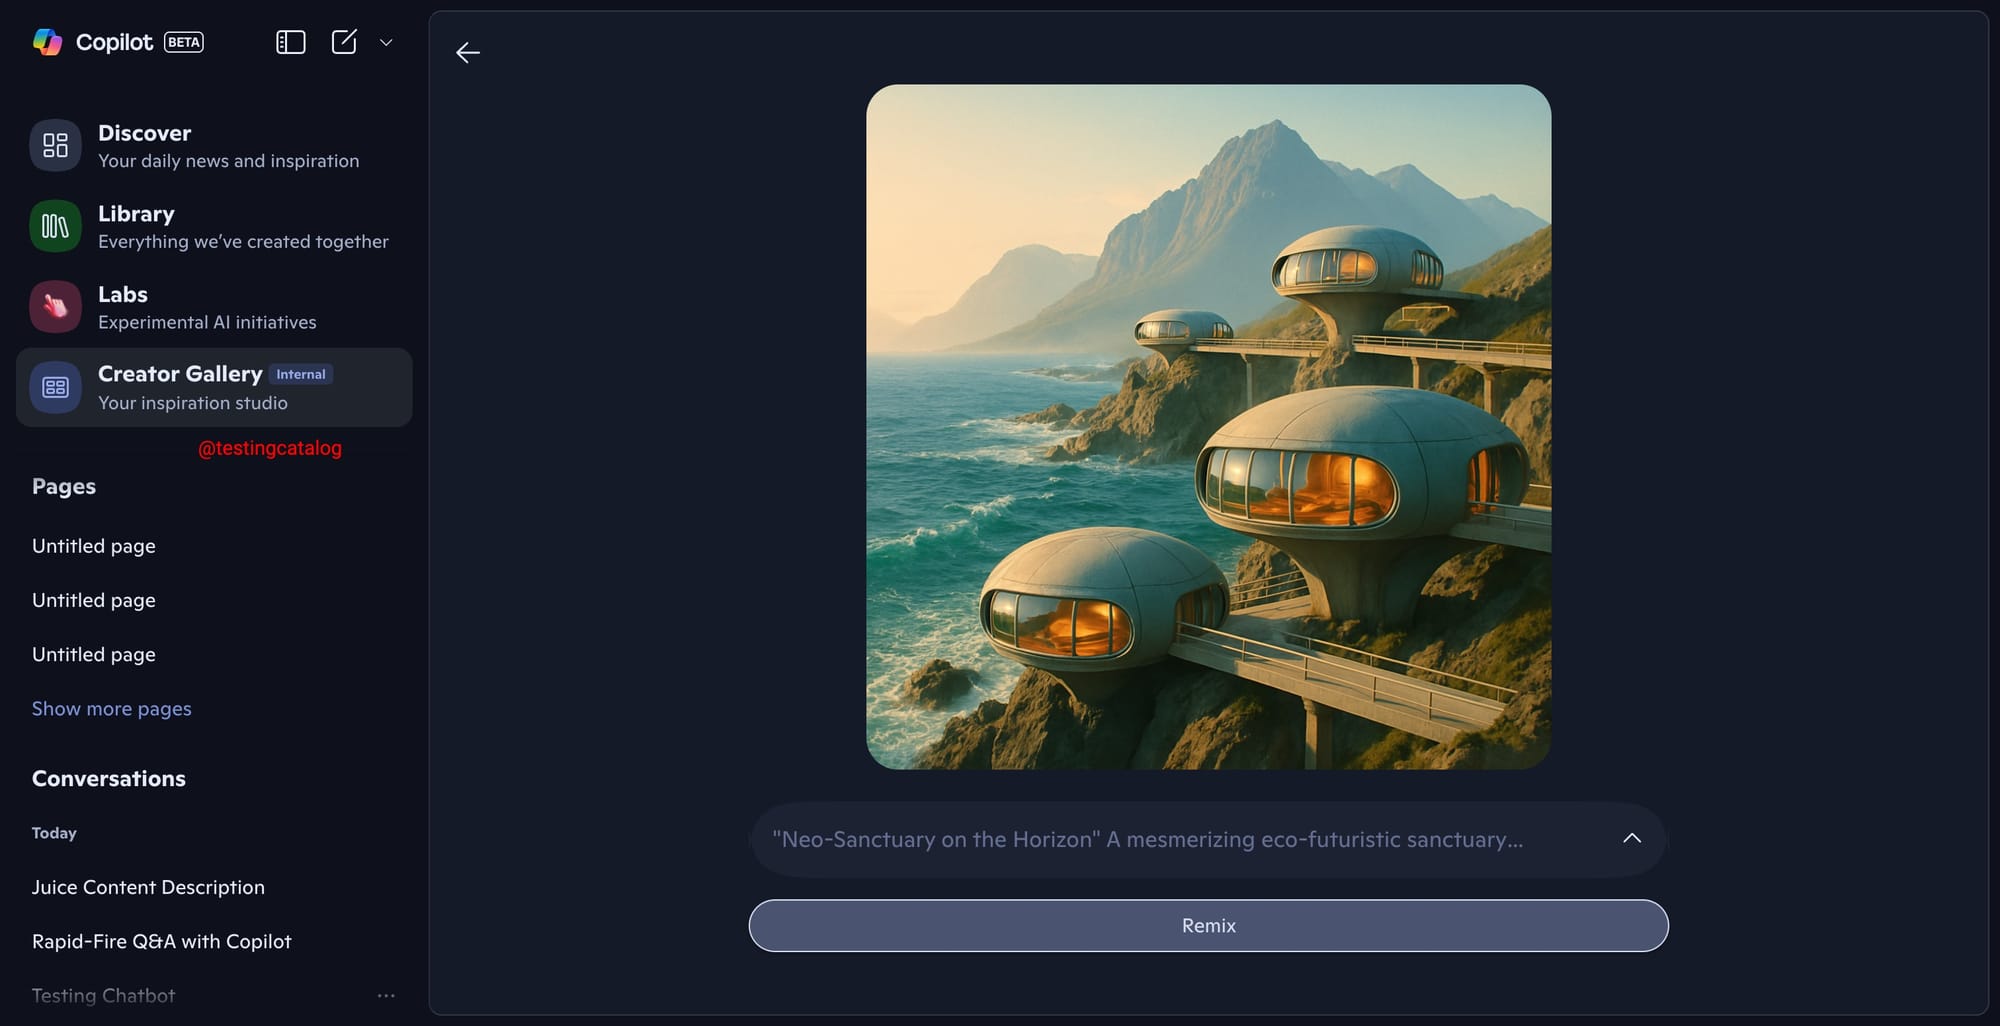Open the dropdown chevron beside compose icon
Image resolution: width=2000 pixels, height=1026 pixels.
(x=386, y=42)
